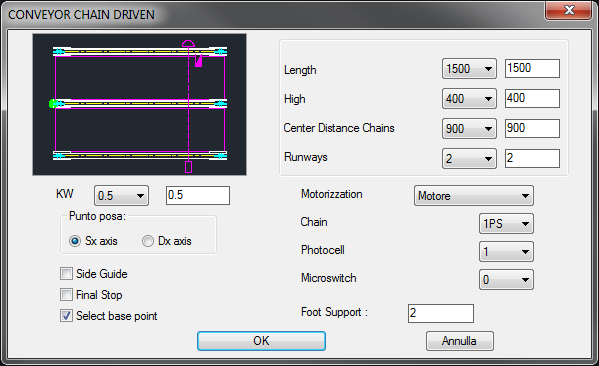Cancel with the Annulla button

tap(460, 341)
